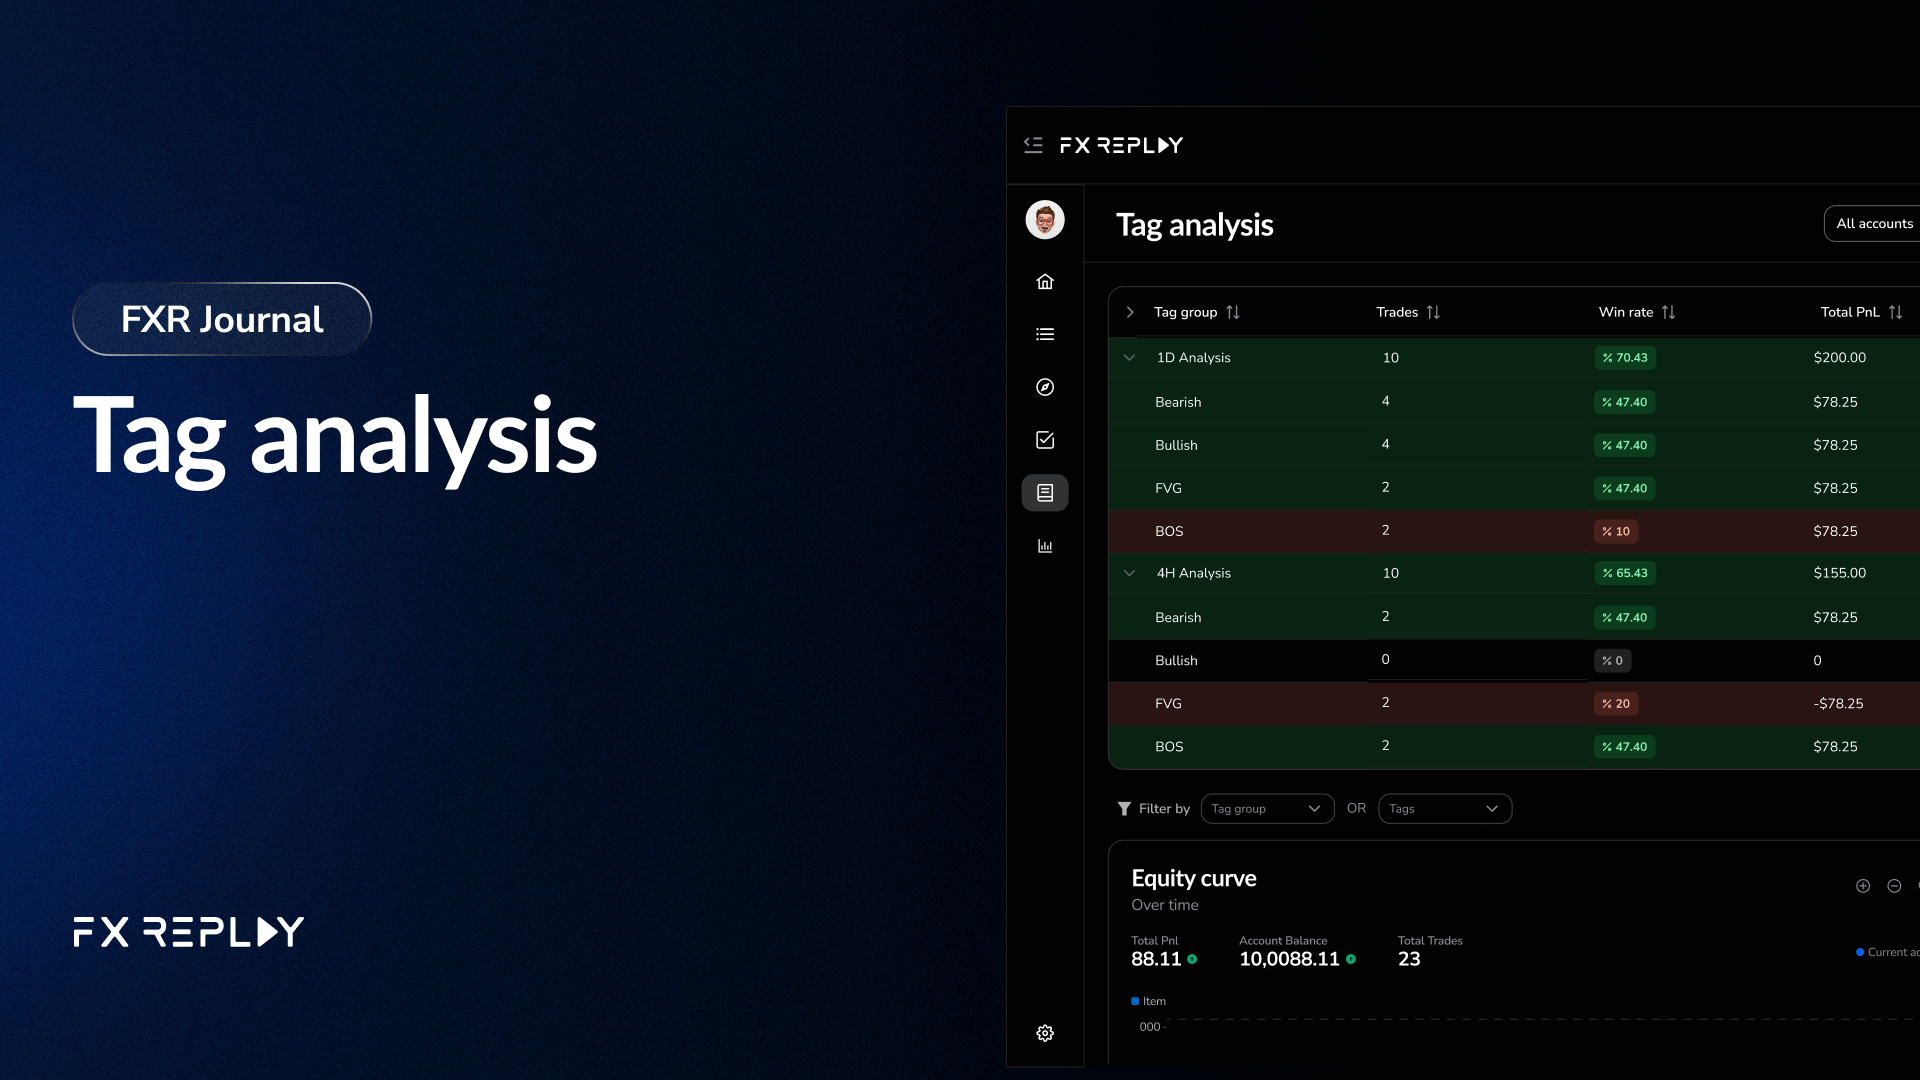Image resolution: width=1920 pixels, height=1080 pixels.
Task: Sort table by Total PnL column
Action: pyautogui.click(x=1895, y=312)
